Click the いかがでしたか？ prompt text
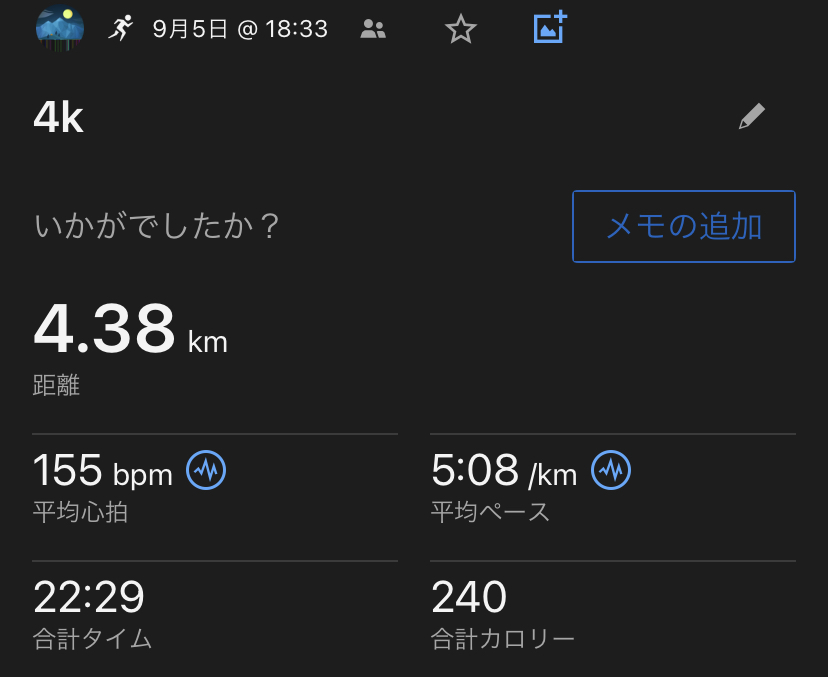828x677 pixels. (x=157, y=227)
